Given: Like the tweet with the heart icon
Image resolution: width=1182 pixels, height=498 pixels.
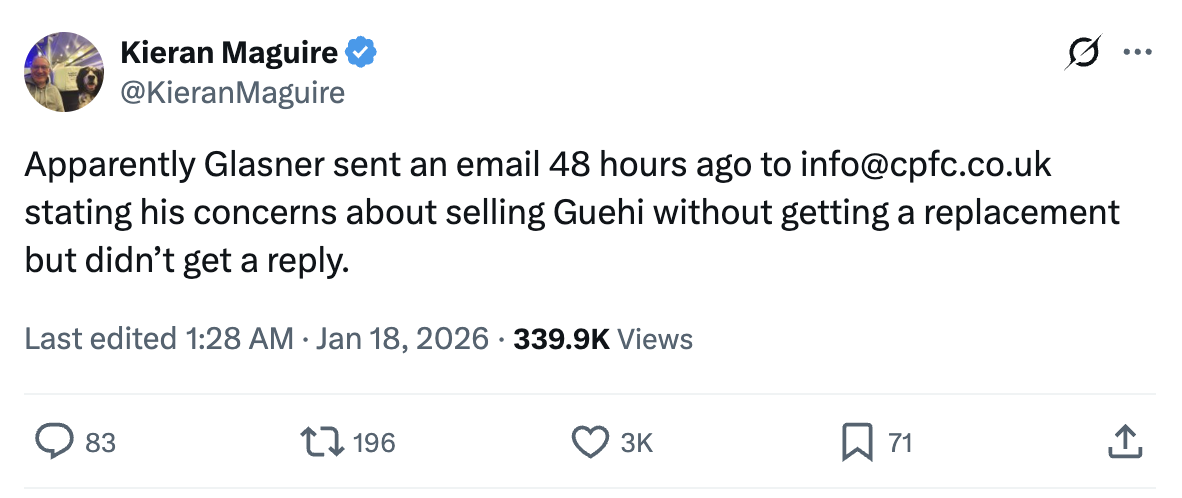Looking at the screenshot, I should (590, 441).
